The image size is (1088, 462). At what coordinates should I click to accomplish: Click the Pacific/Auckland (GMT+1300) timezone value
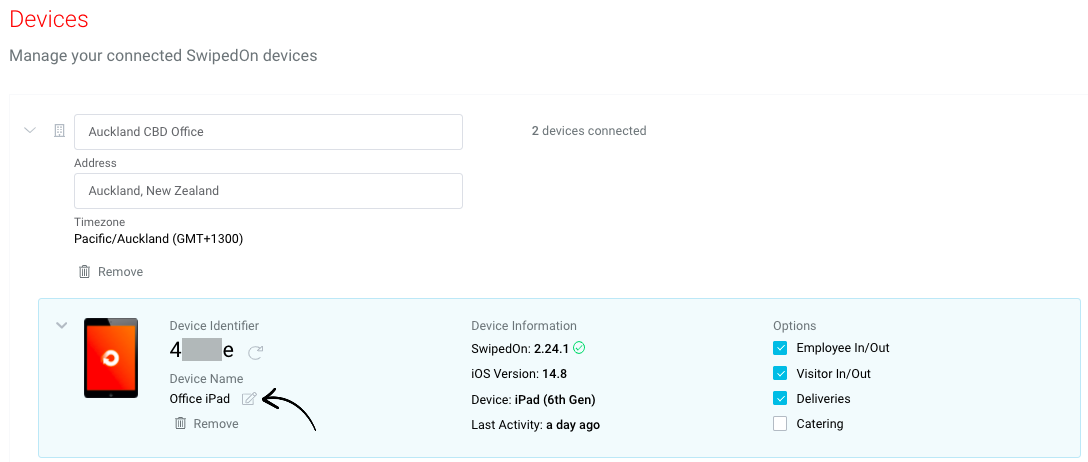[x=159, y=239]
